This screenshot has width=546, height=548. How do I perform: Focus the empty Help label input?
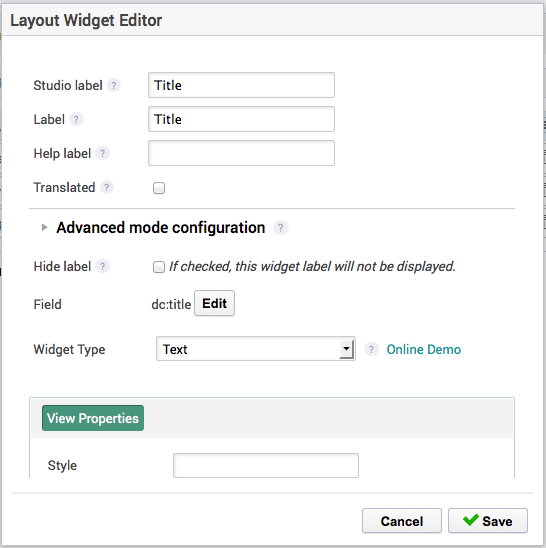[x=242, y=153]
